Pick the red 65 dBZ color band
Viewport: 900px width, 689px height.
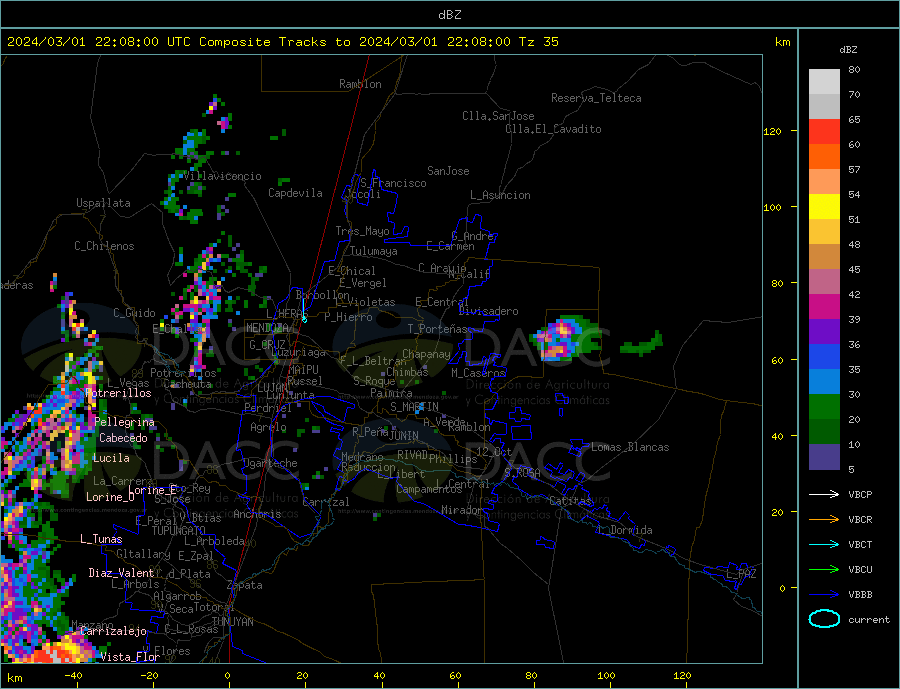[x=824, y=131]
